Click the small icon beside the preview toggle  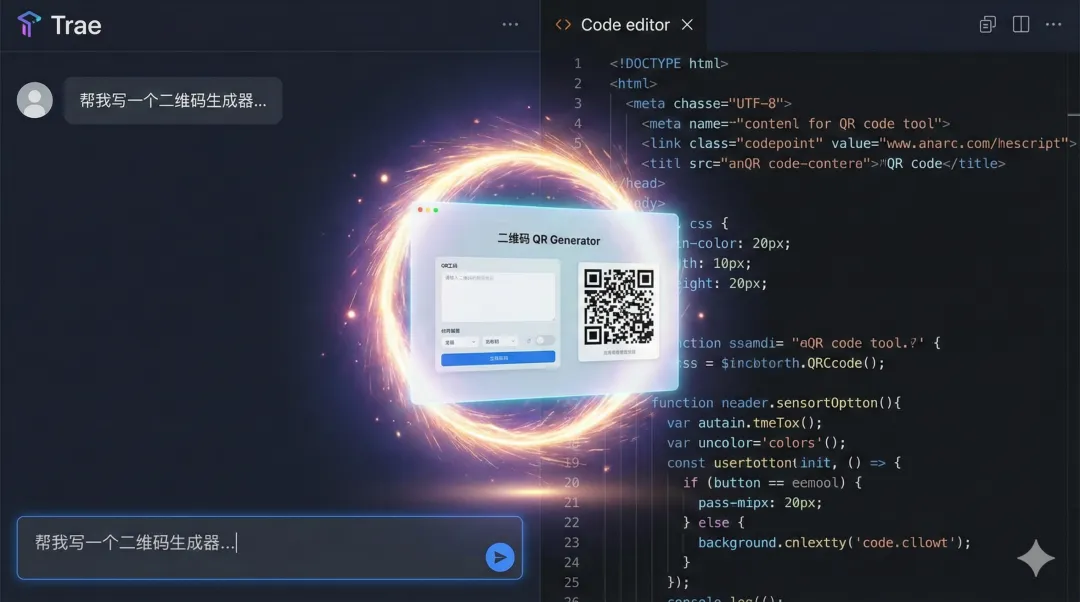(x=529, y=340)
